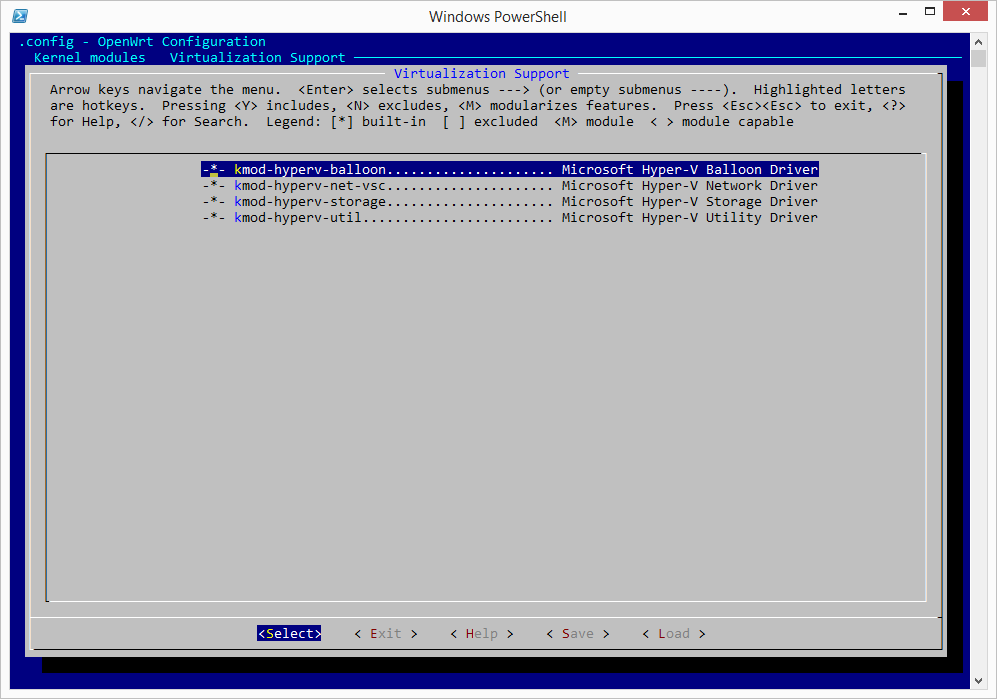Click the vertical scrollbar thumb
The image size is (997, 699).
click(979, 59)
